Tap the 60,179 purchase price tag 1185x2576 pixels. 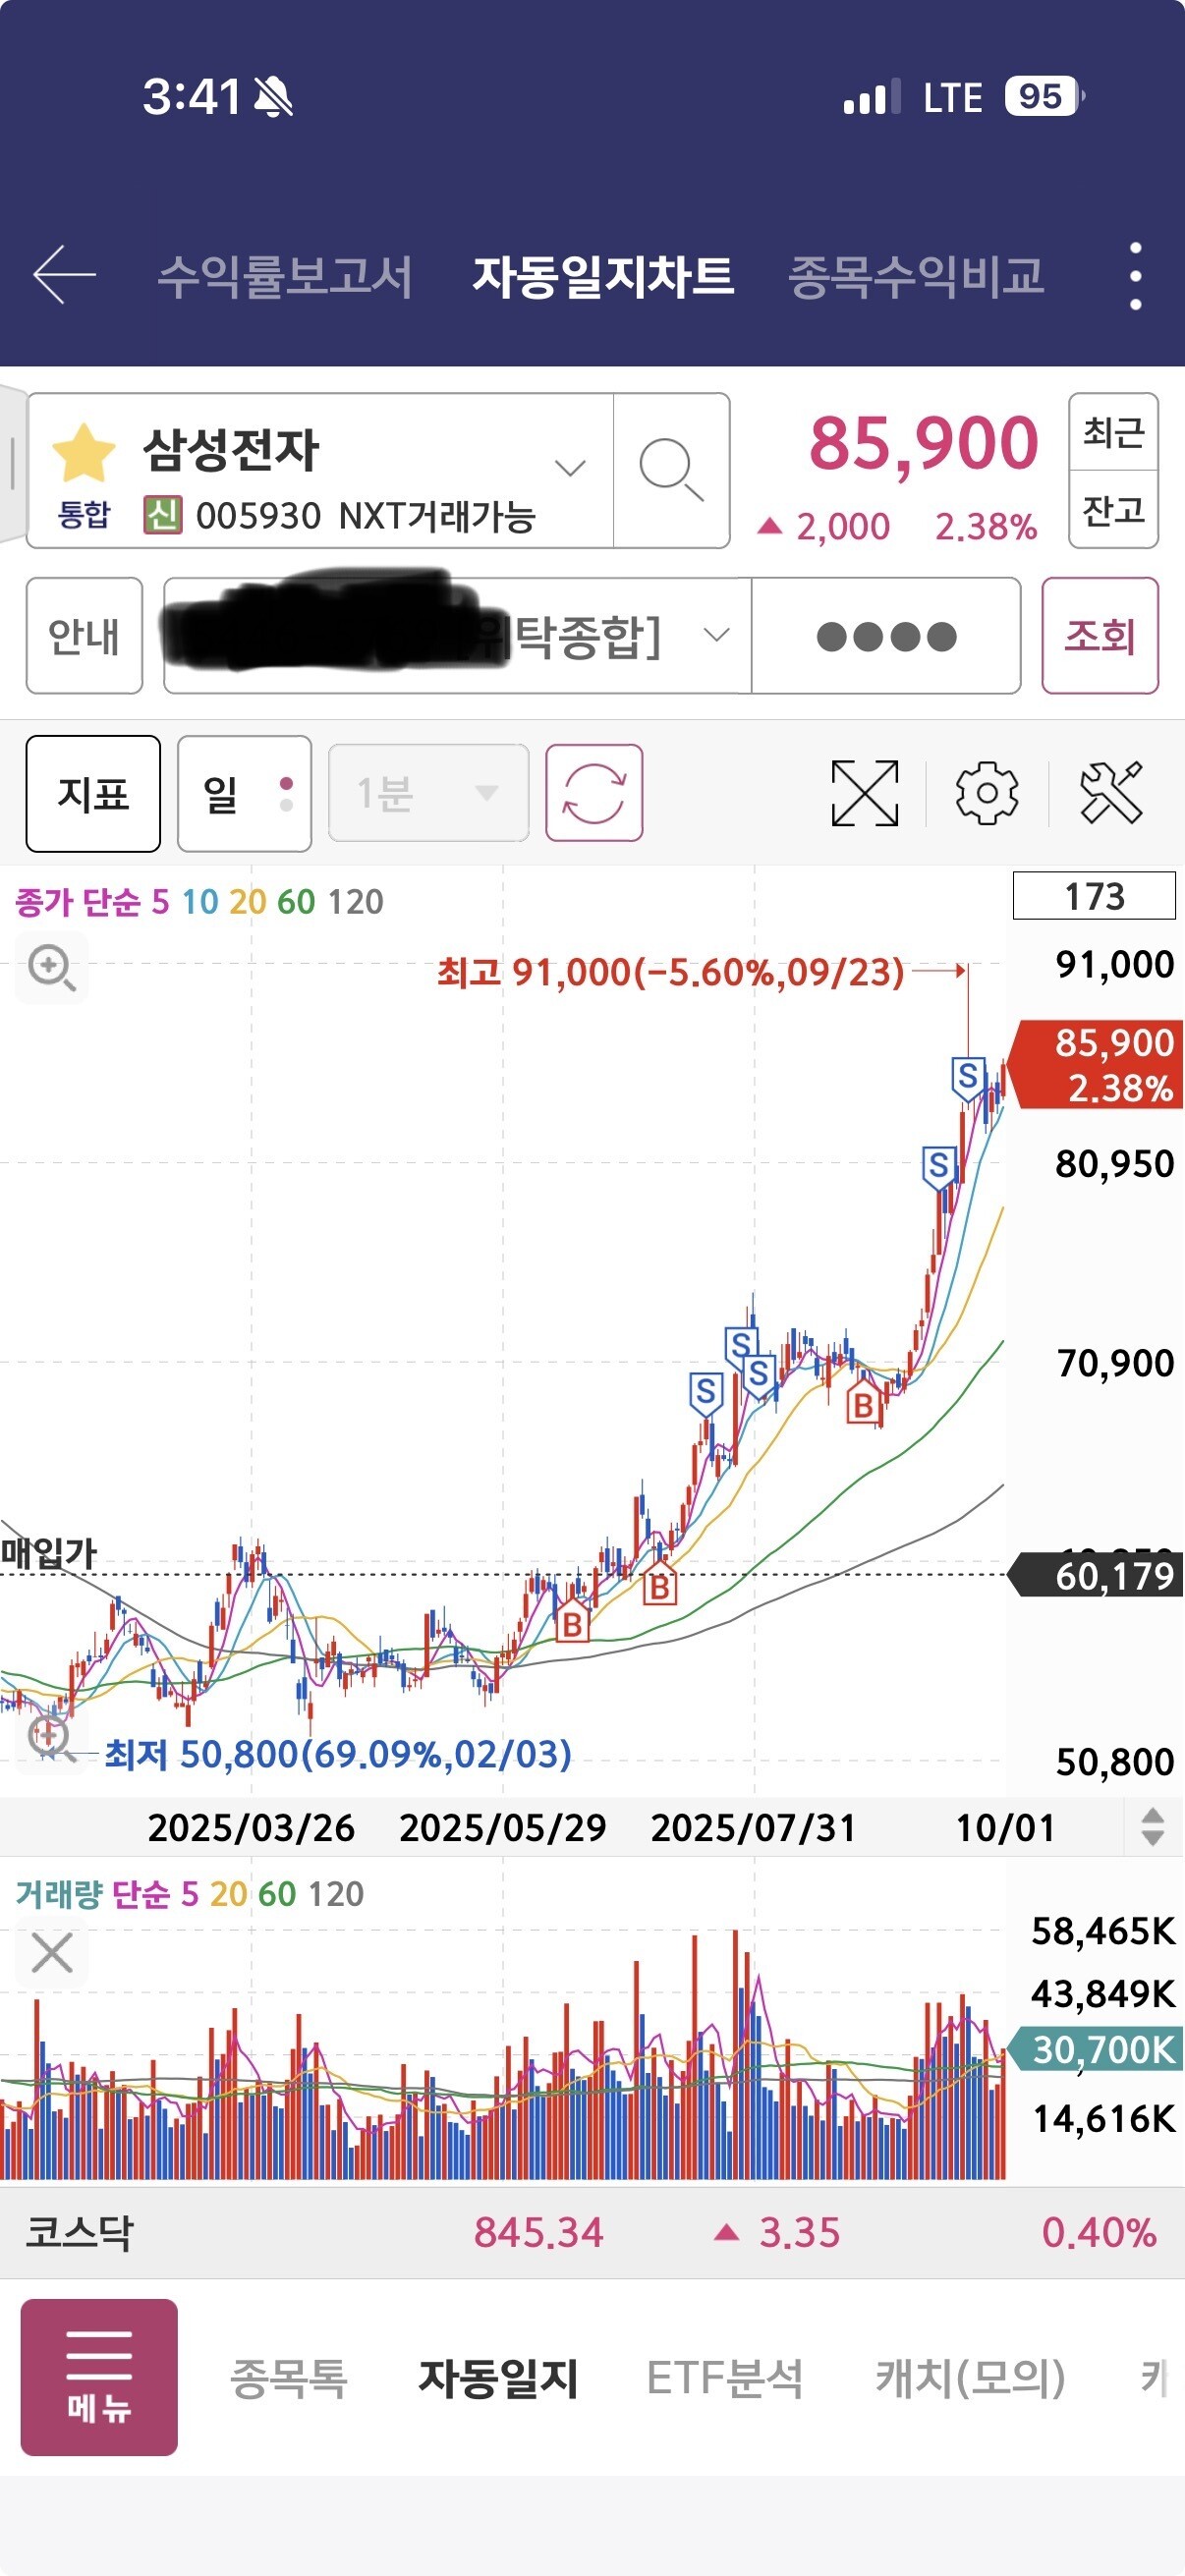[1097, 1576]
